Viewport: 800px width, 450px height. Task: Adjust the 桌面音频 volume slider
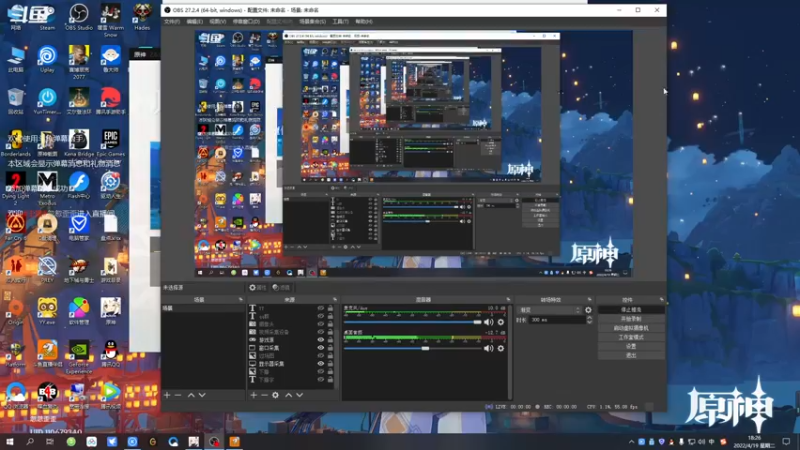point(413,348)
